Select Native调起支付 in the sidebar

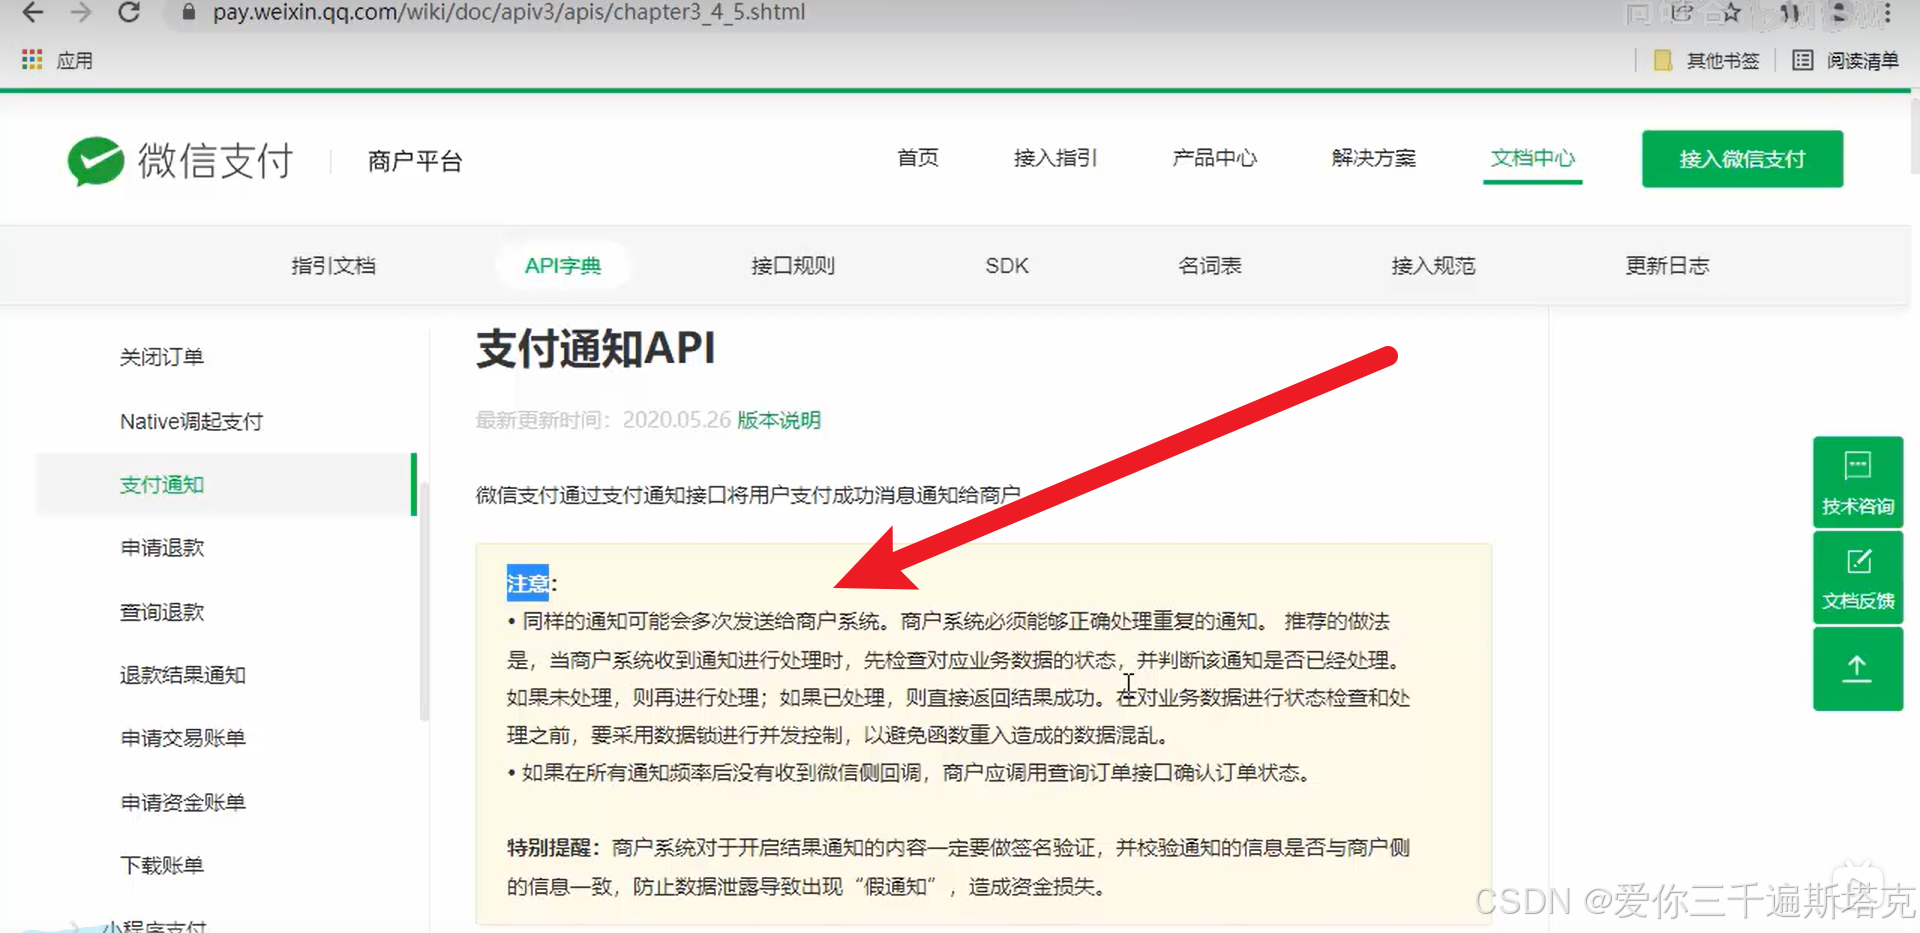(x=192, y=422)
